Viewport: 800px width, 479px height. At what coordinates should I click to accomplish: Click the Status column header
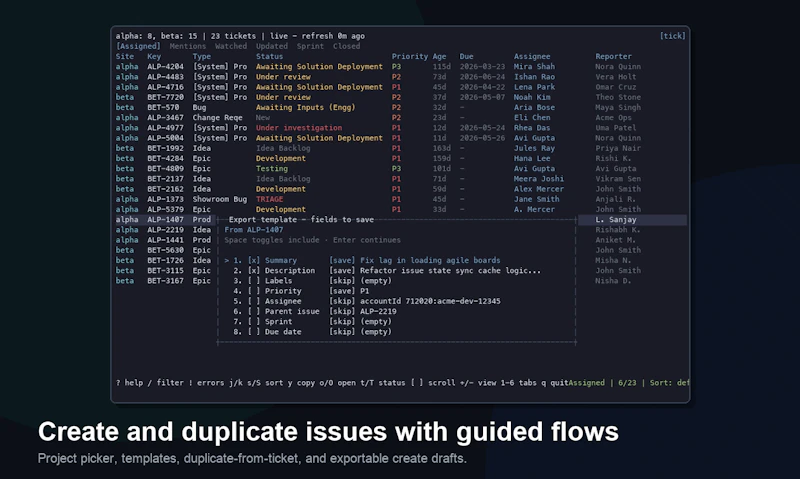[x=269, y=57]
